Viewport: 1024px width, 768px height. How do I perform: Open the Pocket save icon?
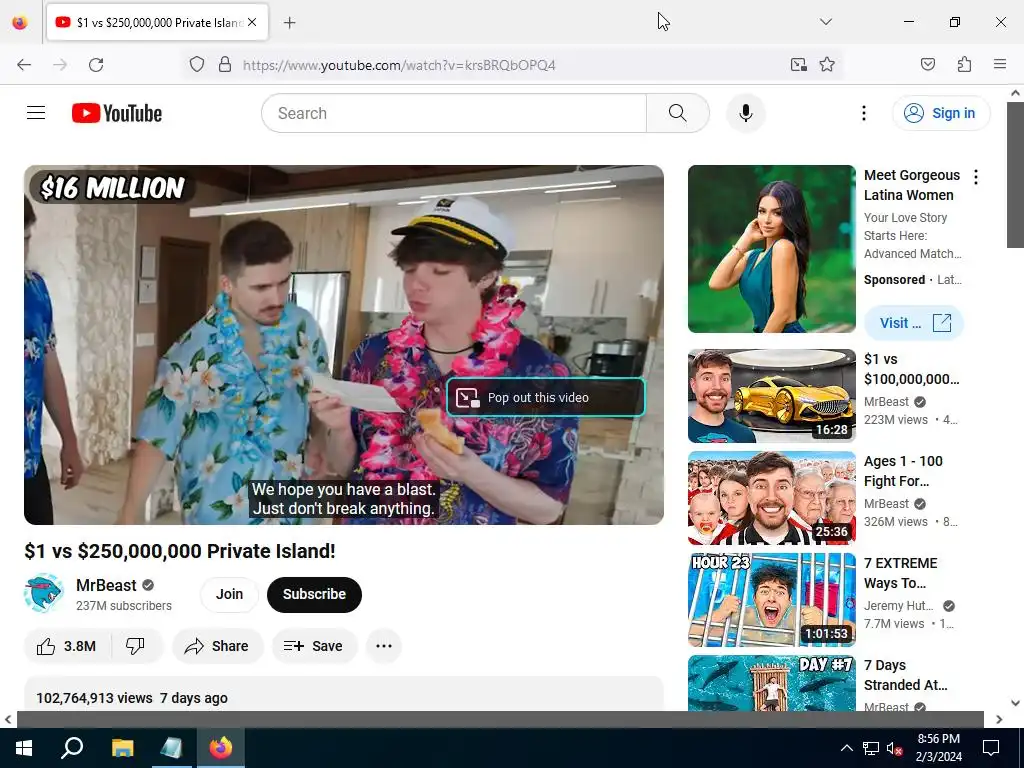[x=927, y=65]
